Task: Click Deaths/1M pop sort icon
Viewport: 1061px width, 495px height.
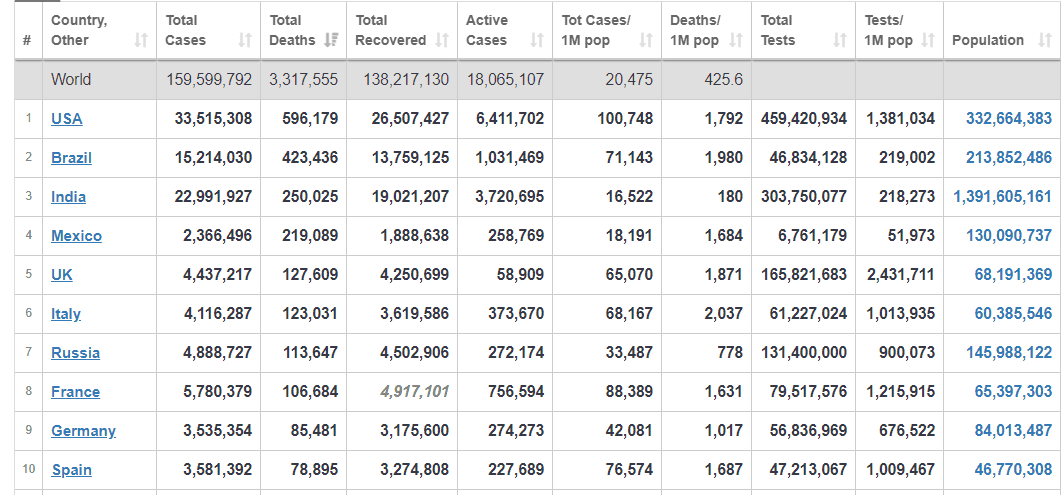Action: point(736,41)
